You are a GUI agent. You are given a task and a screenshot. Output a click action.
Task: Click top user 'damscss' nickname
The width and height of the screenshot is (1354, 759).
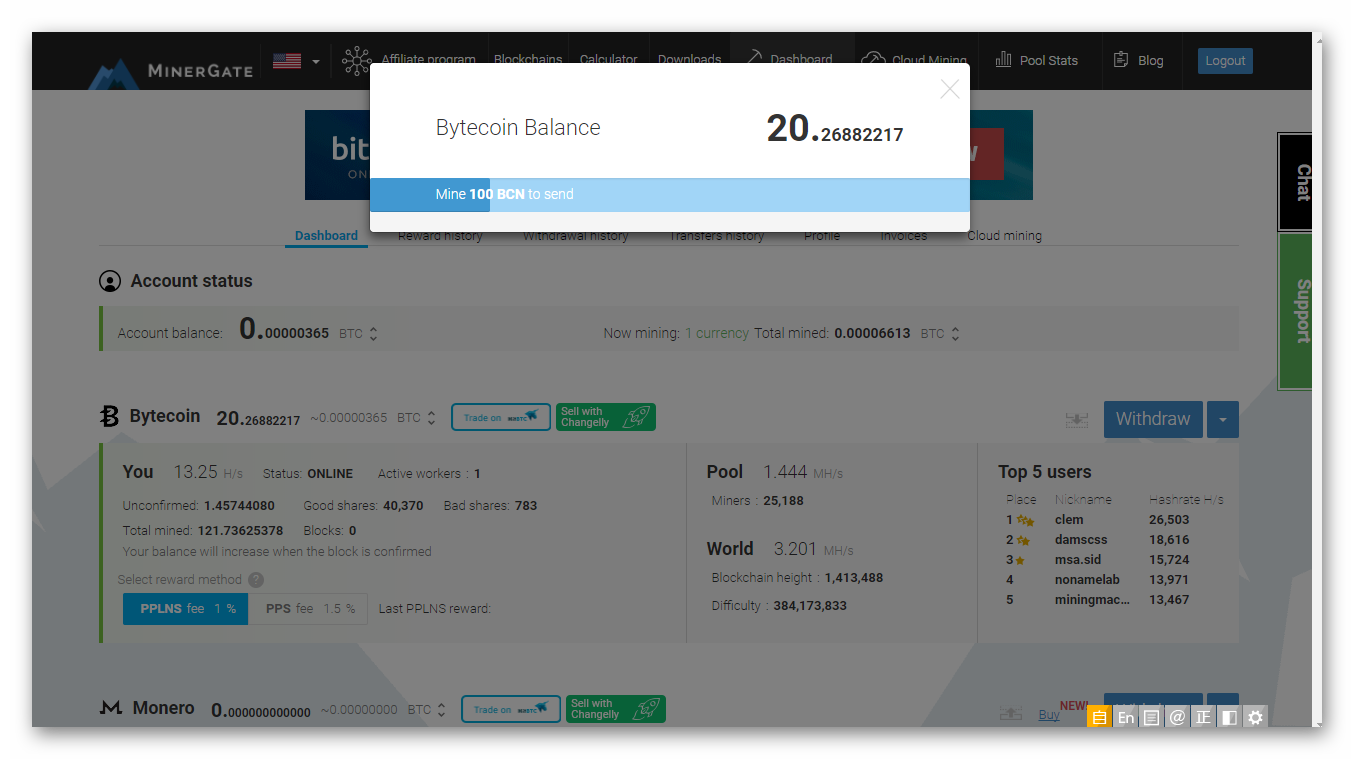[x=1081, y=540]
